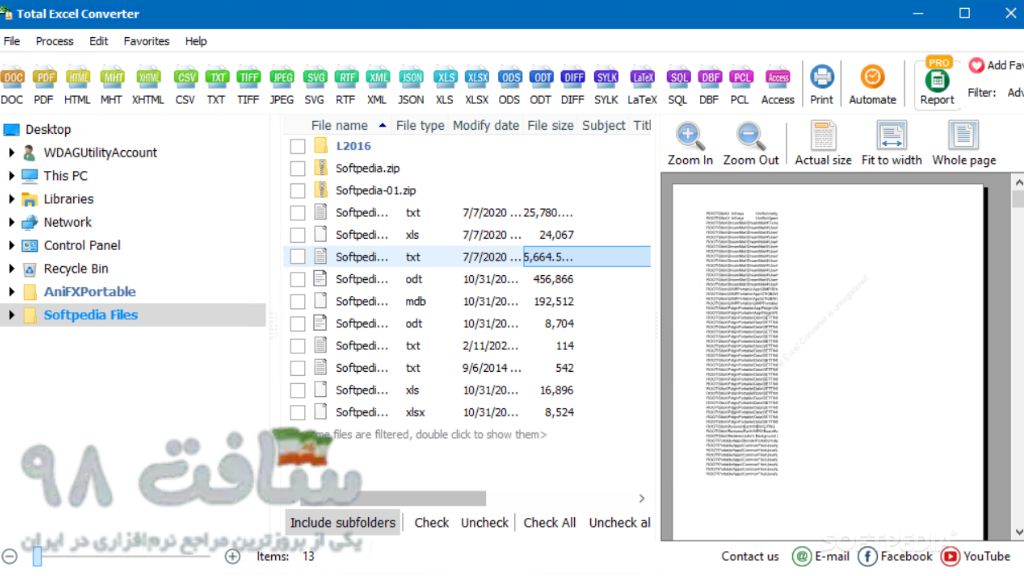Open the YouTube link

tap(976, 556)
